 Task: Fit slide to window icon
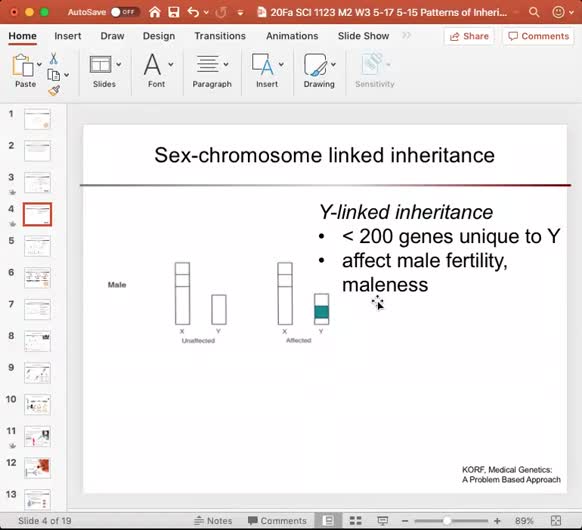pos(556,521)
